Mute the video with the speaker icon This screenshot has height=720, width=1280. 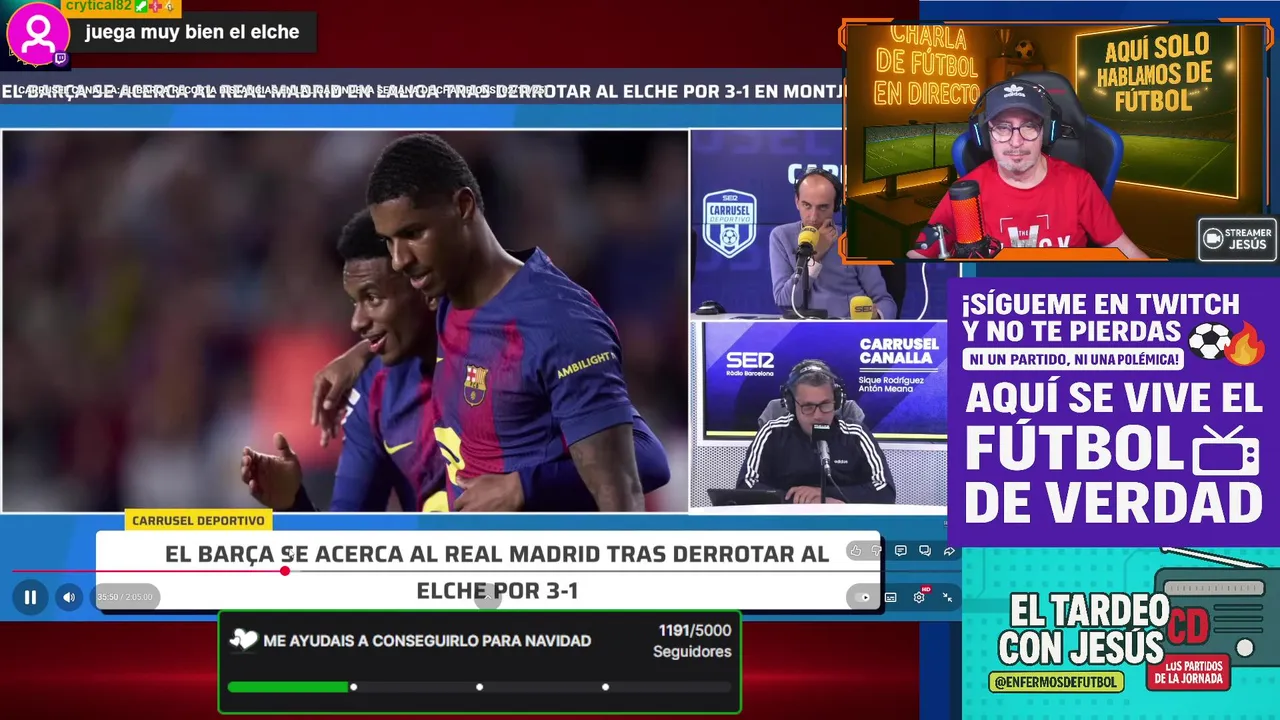pos(68,597)
